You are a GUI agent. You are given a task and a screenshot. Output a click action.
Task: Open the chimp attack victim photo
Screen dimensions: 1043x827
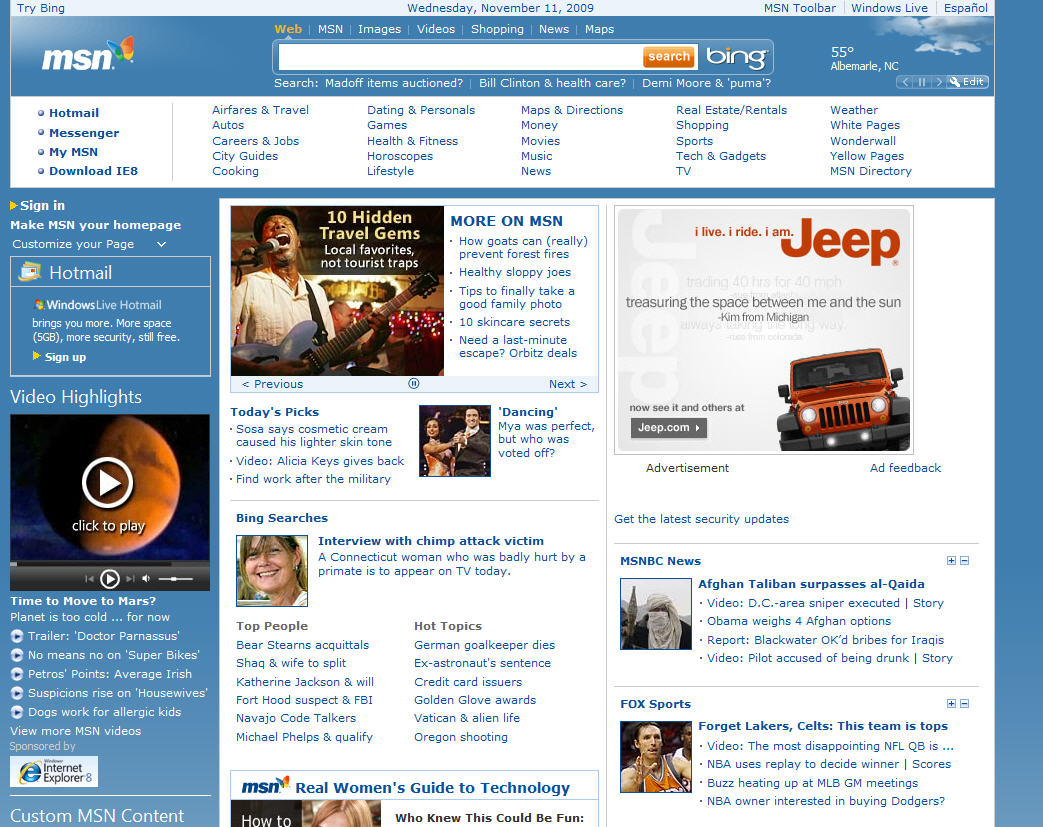point(272,571)
